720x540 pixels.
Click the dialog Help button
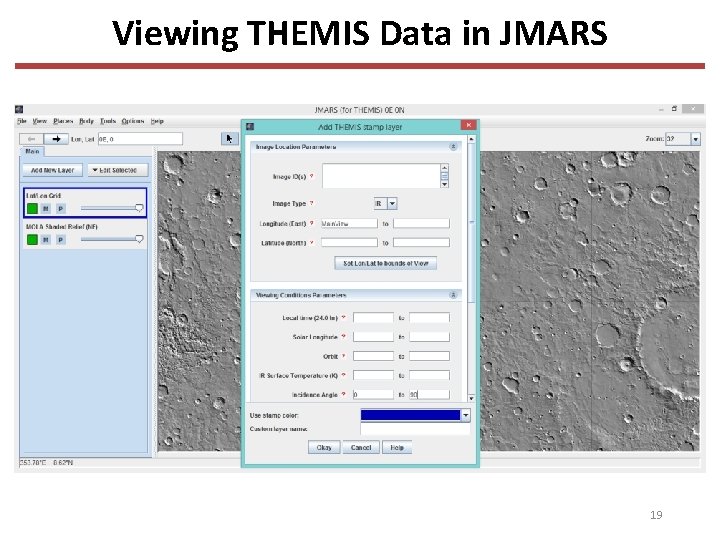point(397,447)
